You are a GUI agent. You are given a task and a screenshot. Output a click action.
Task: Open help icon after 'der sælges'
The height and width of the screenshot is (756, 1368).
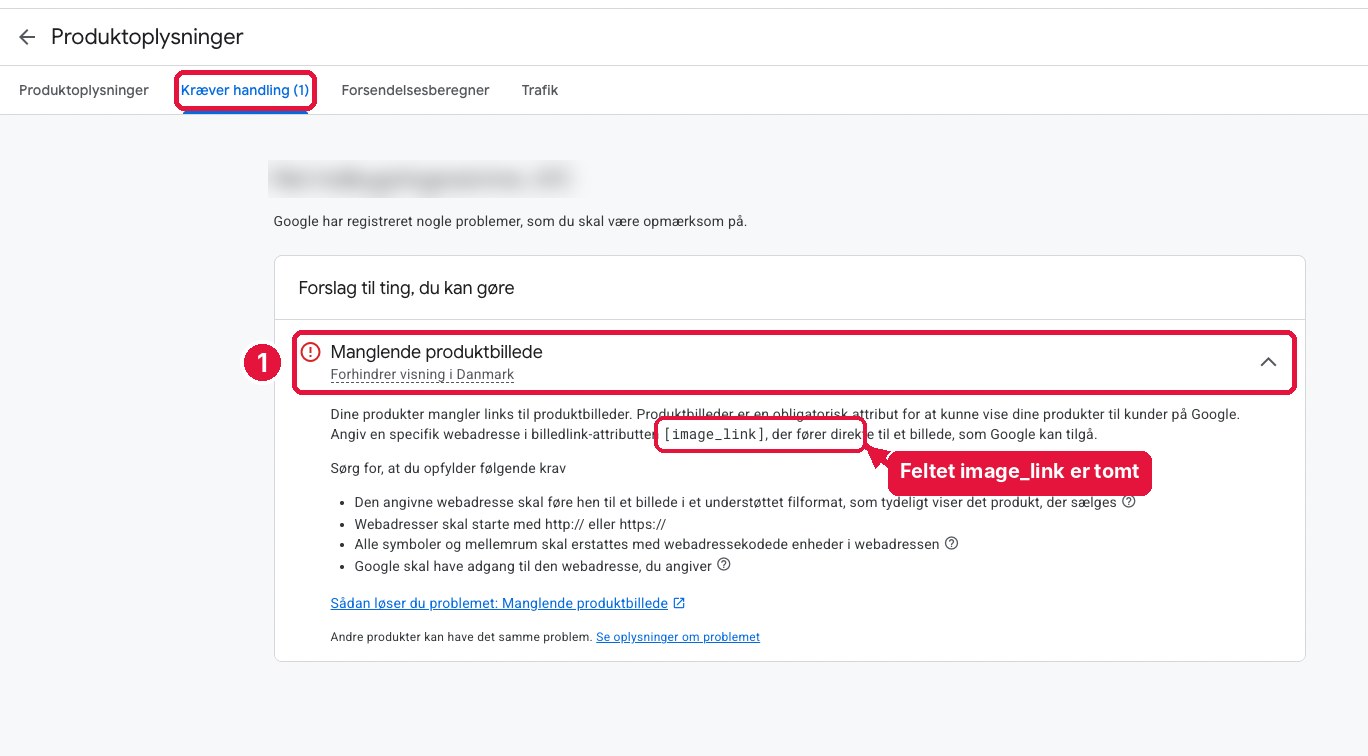click(1129, 502)
